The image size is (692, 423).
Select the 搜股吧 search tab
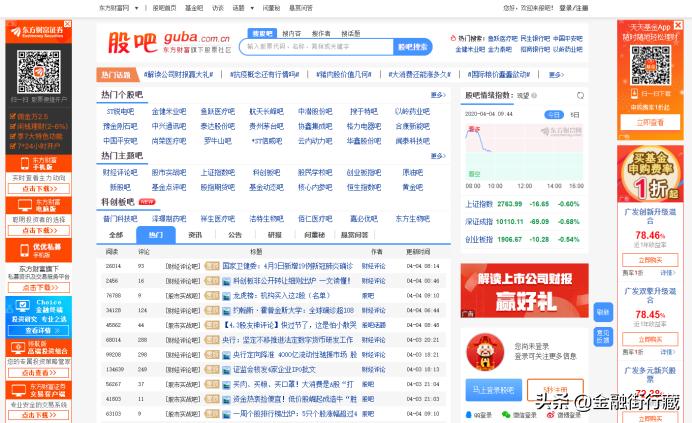coord(262,33)
